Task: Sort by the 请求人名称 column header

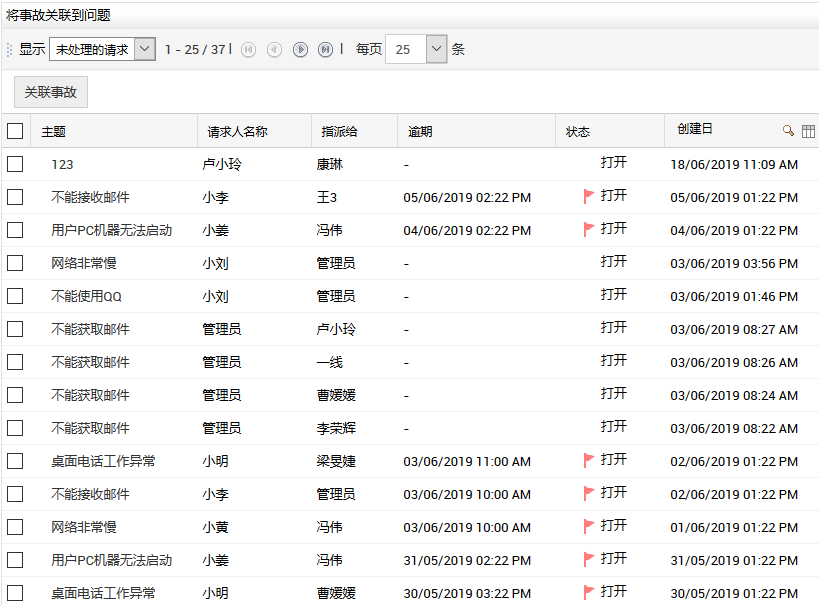Action: [x=237, y=131]
